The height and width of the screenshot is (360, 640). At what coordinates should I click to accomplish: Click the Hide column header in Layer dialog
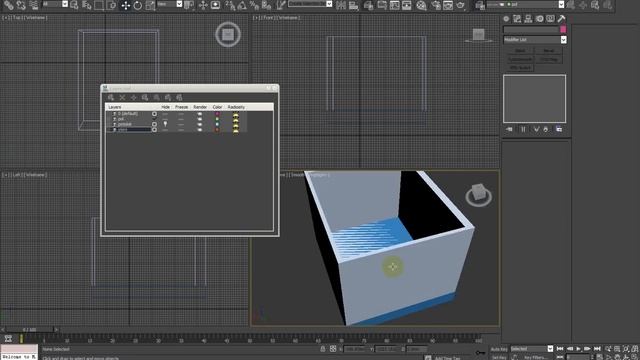[165, 107]
